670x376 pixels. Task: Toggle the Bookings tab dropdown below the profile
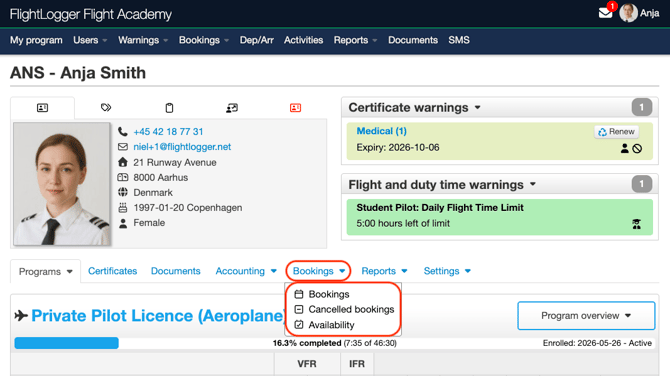(319, 271)
